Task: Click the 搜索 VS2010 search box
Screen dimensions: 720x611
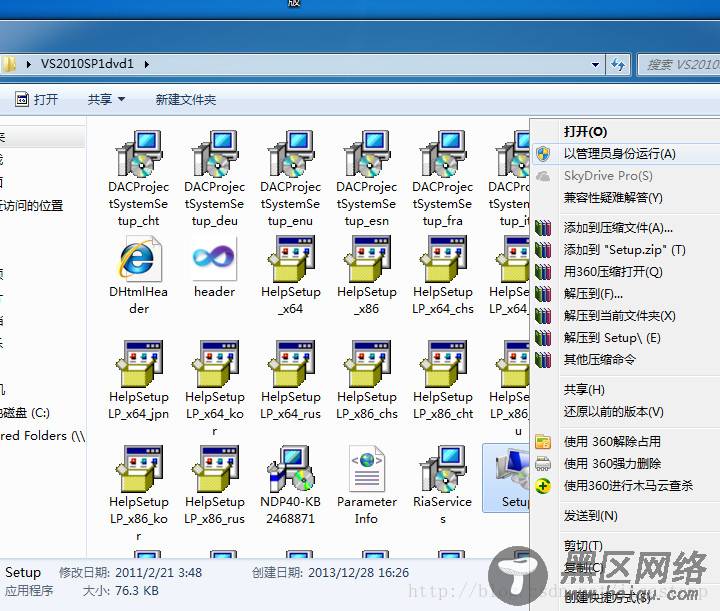Action: (679, 64)
